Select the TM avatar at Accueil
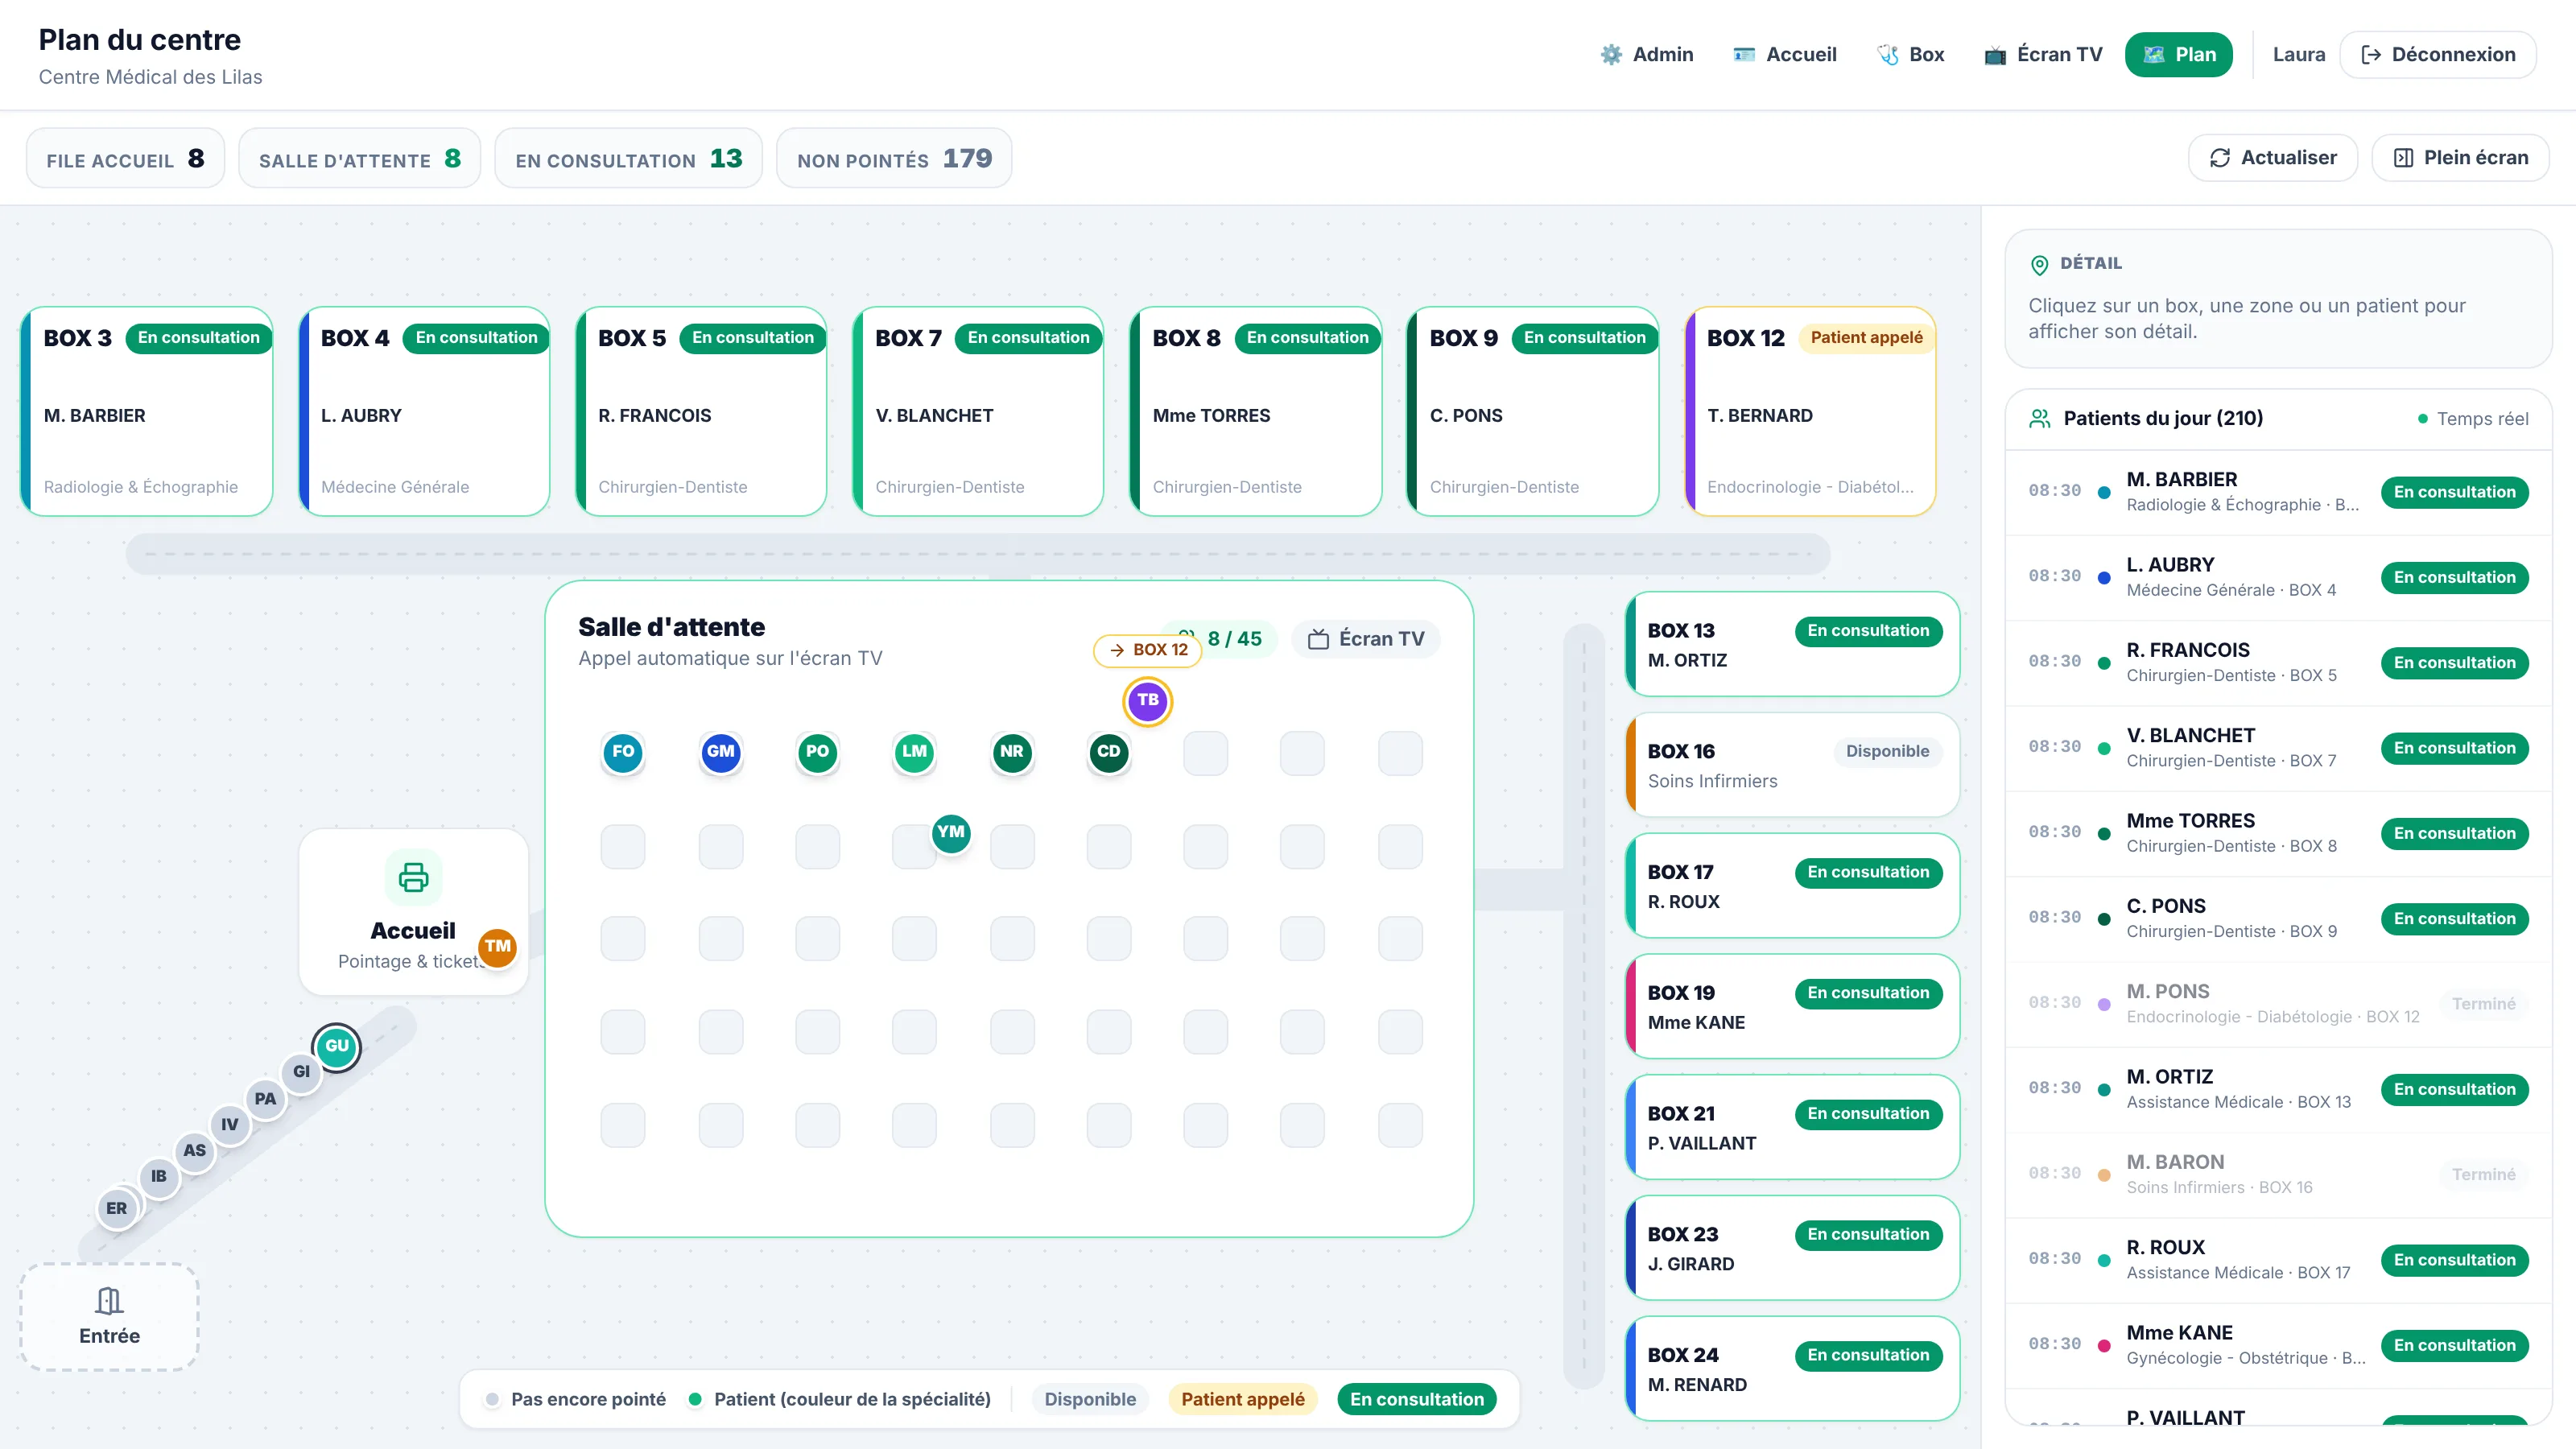The height and width of the screenshot is (1449, 2576). (497, 947)
